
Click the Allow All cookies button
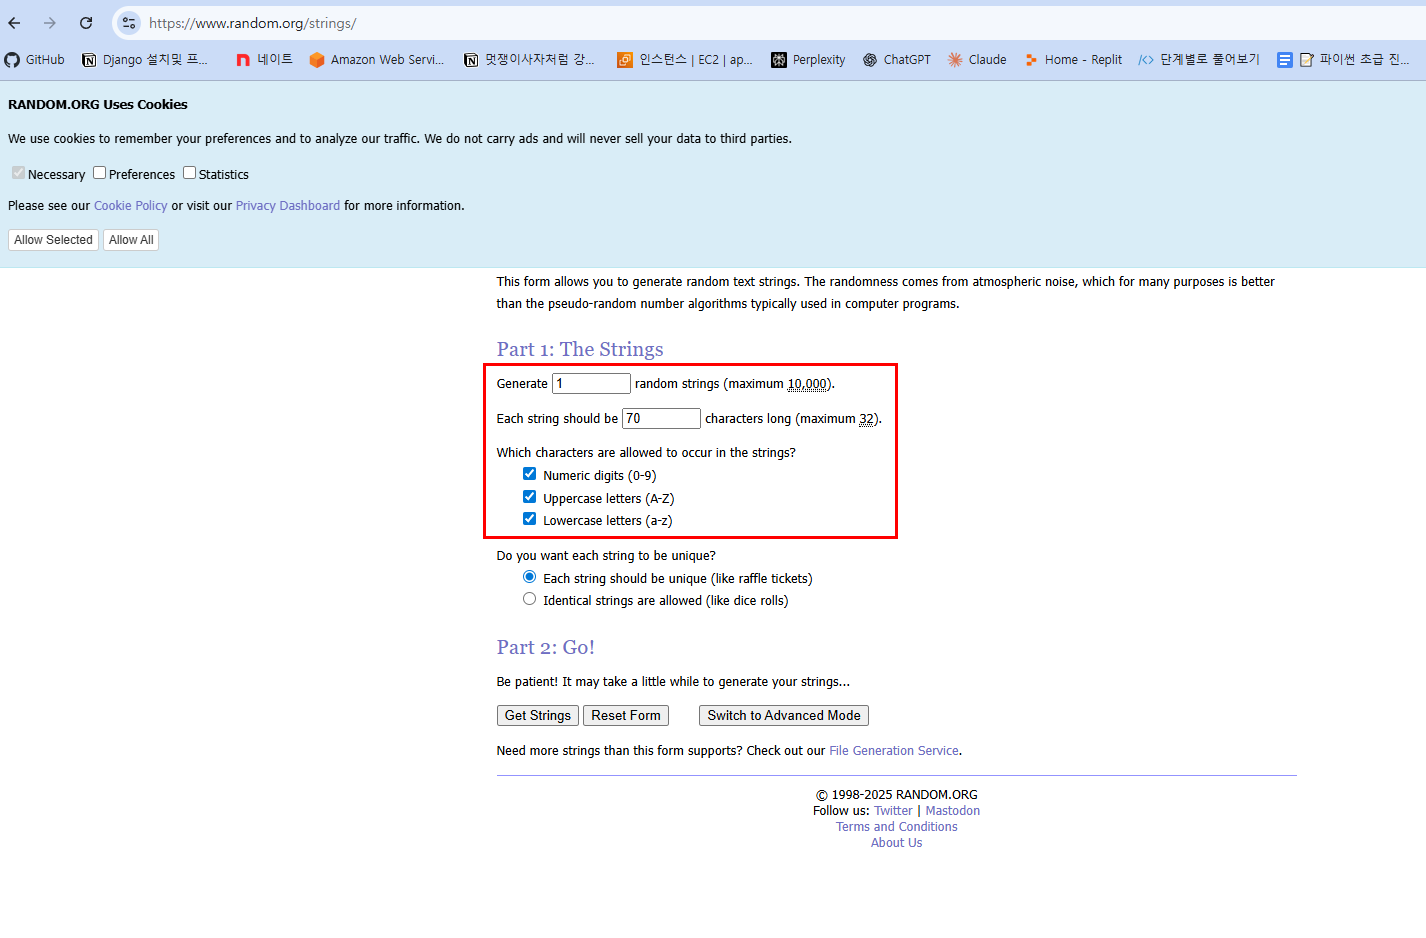(x=131, y=240)
